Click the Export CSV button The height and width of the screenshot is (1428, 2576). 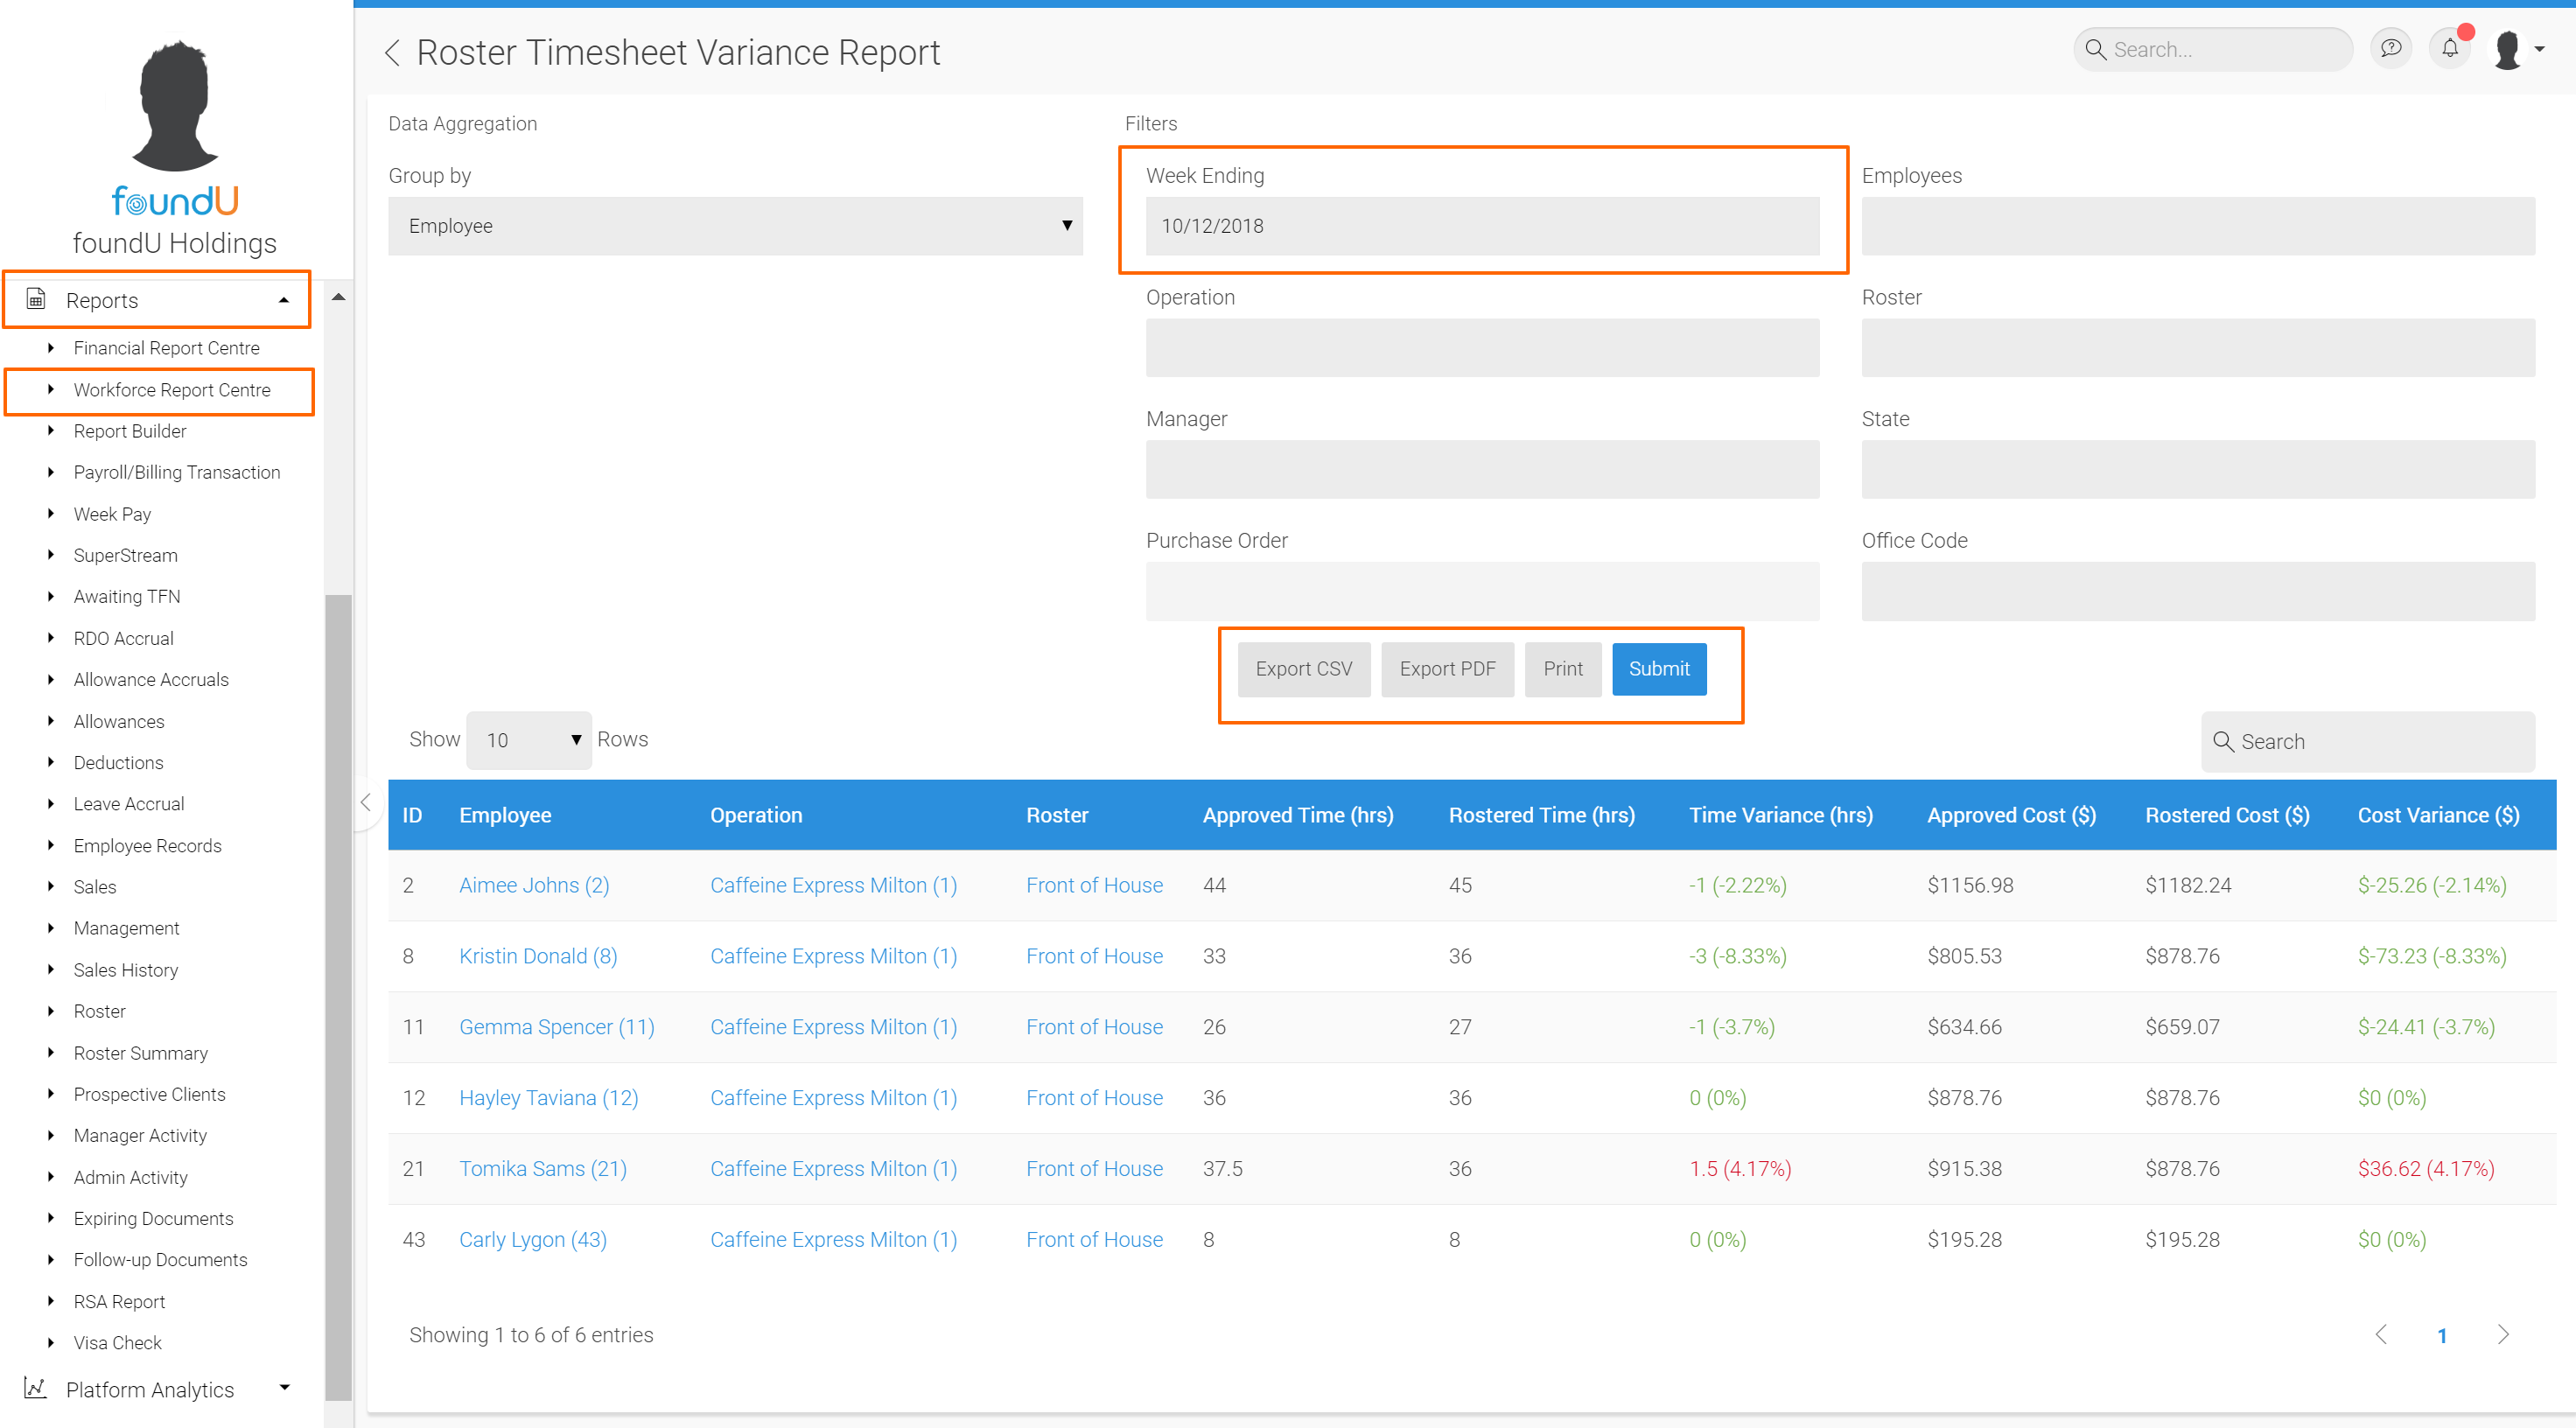point(1303,669)
